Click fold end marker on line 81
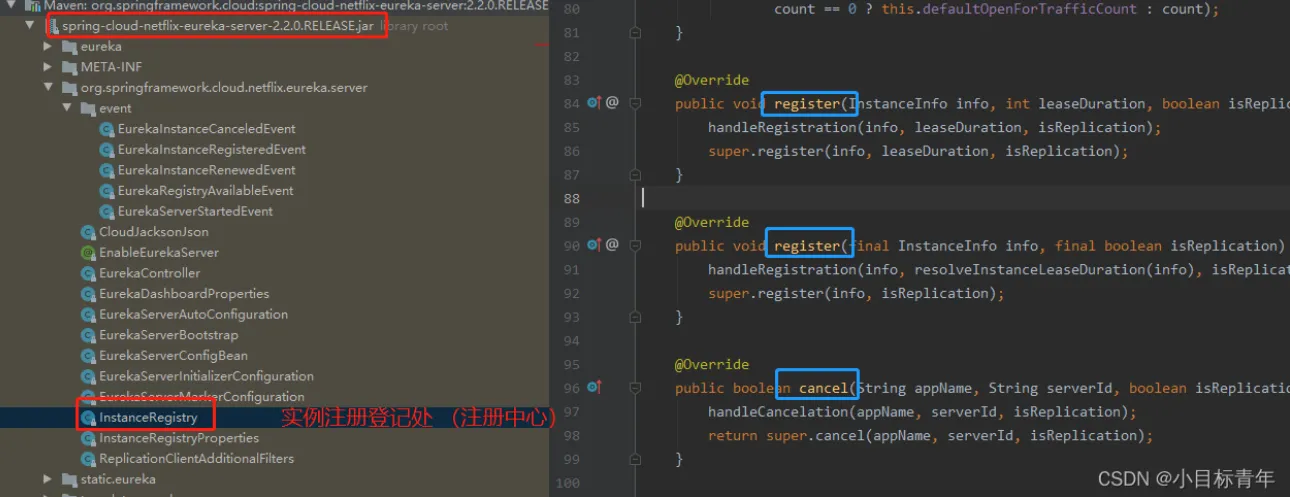1290x497 pixels. pos(636,33)
